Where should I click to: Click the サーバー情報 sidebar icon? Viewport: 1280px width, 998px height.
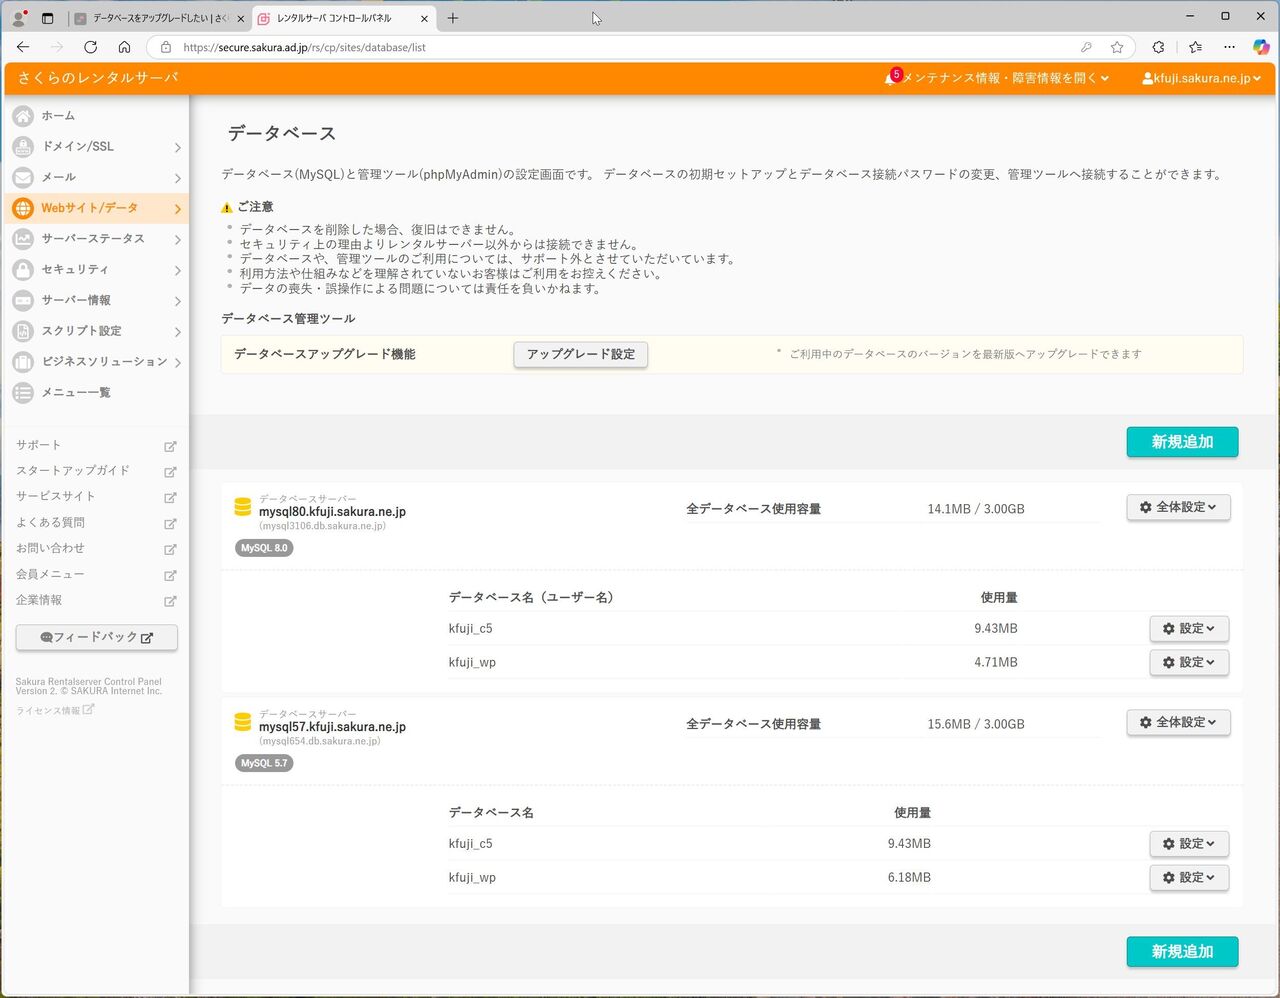pos(23,300)
